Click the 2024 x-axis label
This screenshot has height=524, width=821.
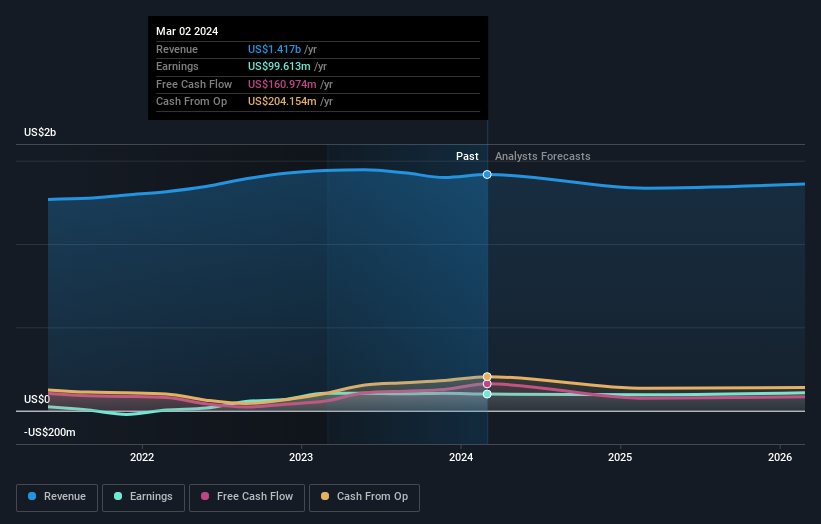tap(461, 457)
